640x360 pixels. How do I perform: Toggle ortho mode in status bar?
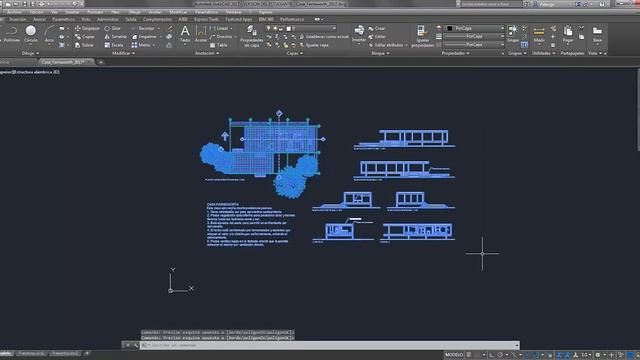point(491,355)
